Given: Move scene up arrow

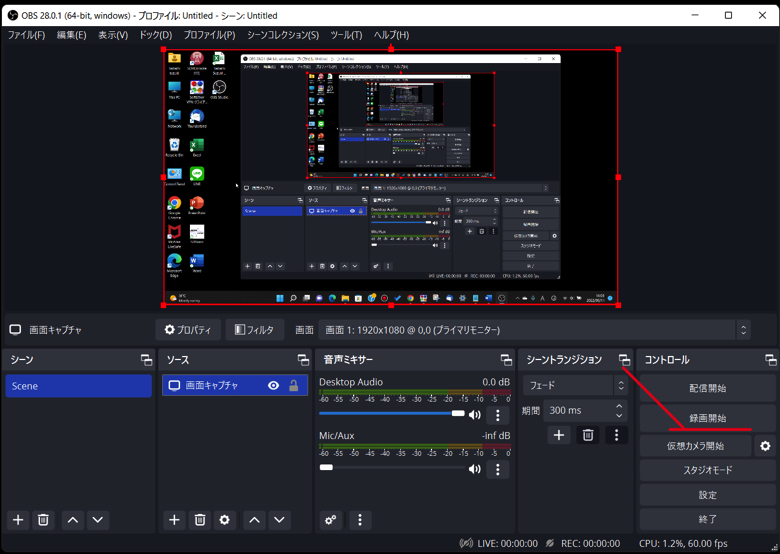Looking at the screenshot, I should (x=73, y=520).
